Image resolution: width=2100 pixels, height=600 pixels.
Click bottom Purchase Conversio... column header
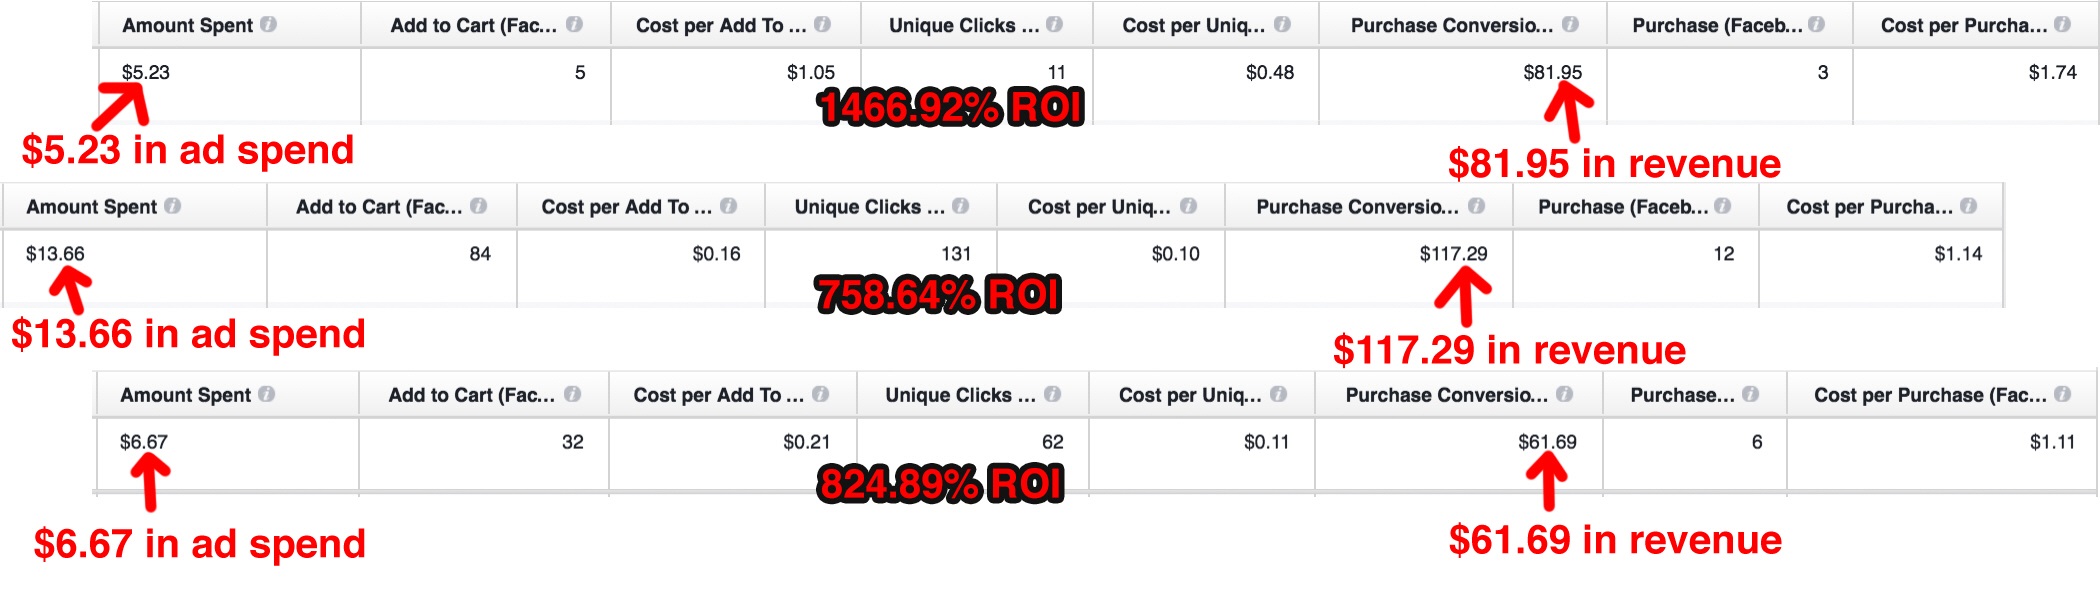1446,395
